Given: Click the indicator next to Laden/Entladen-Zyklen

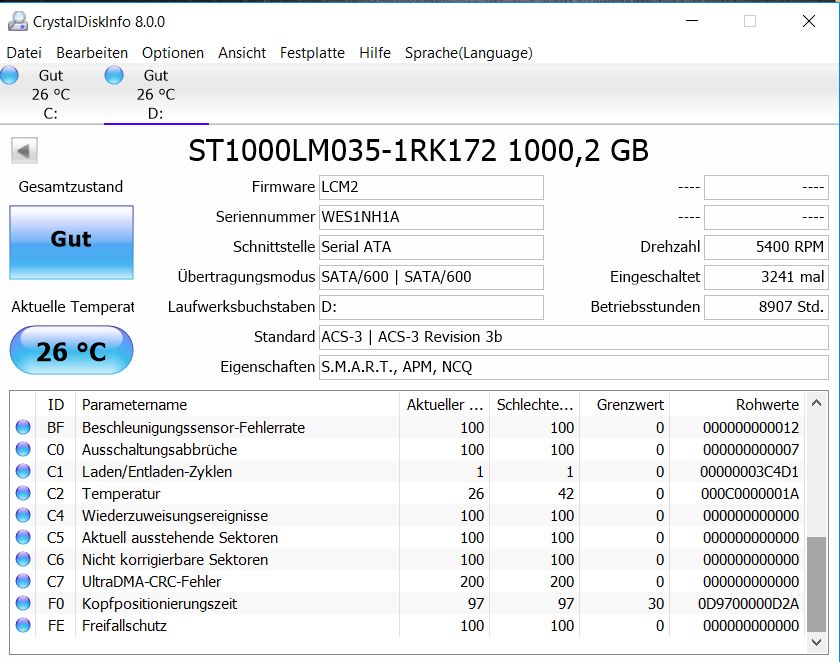Looking at the screenshot, I should (24, 471).
